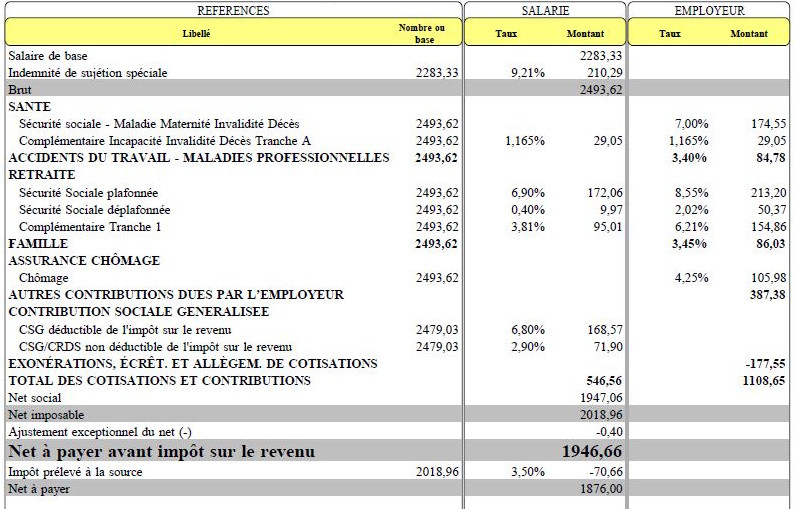
Task: Click the 'Salaire de base' row label
Action: pyautogui.click(x=48, y=56)
